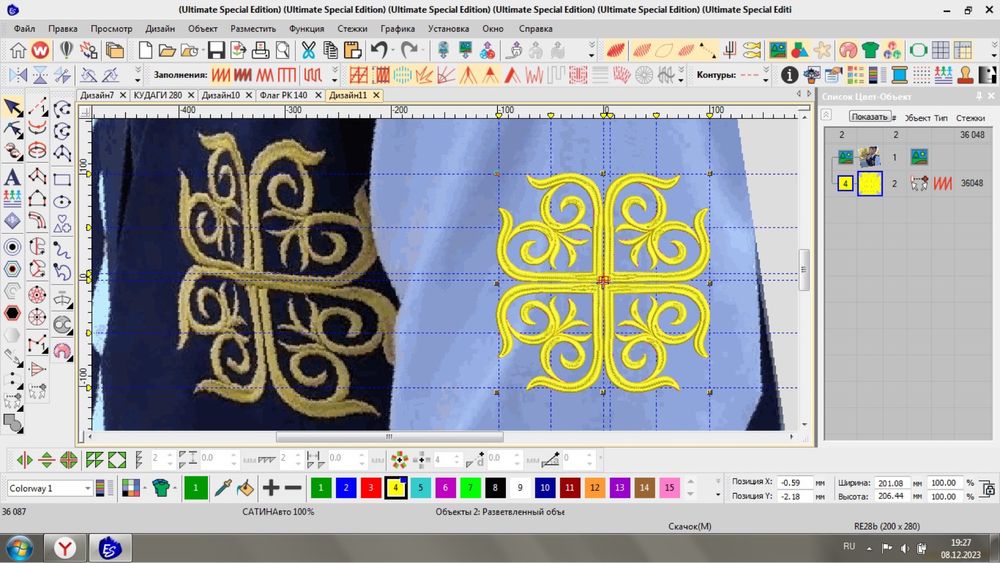
Task: Click the thread spool icon
Action: (x=899, y=75)
